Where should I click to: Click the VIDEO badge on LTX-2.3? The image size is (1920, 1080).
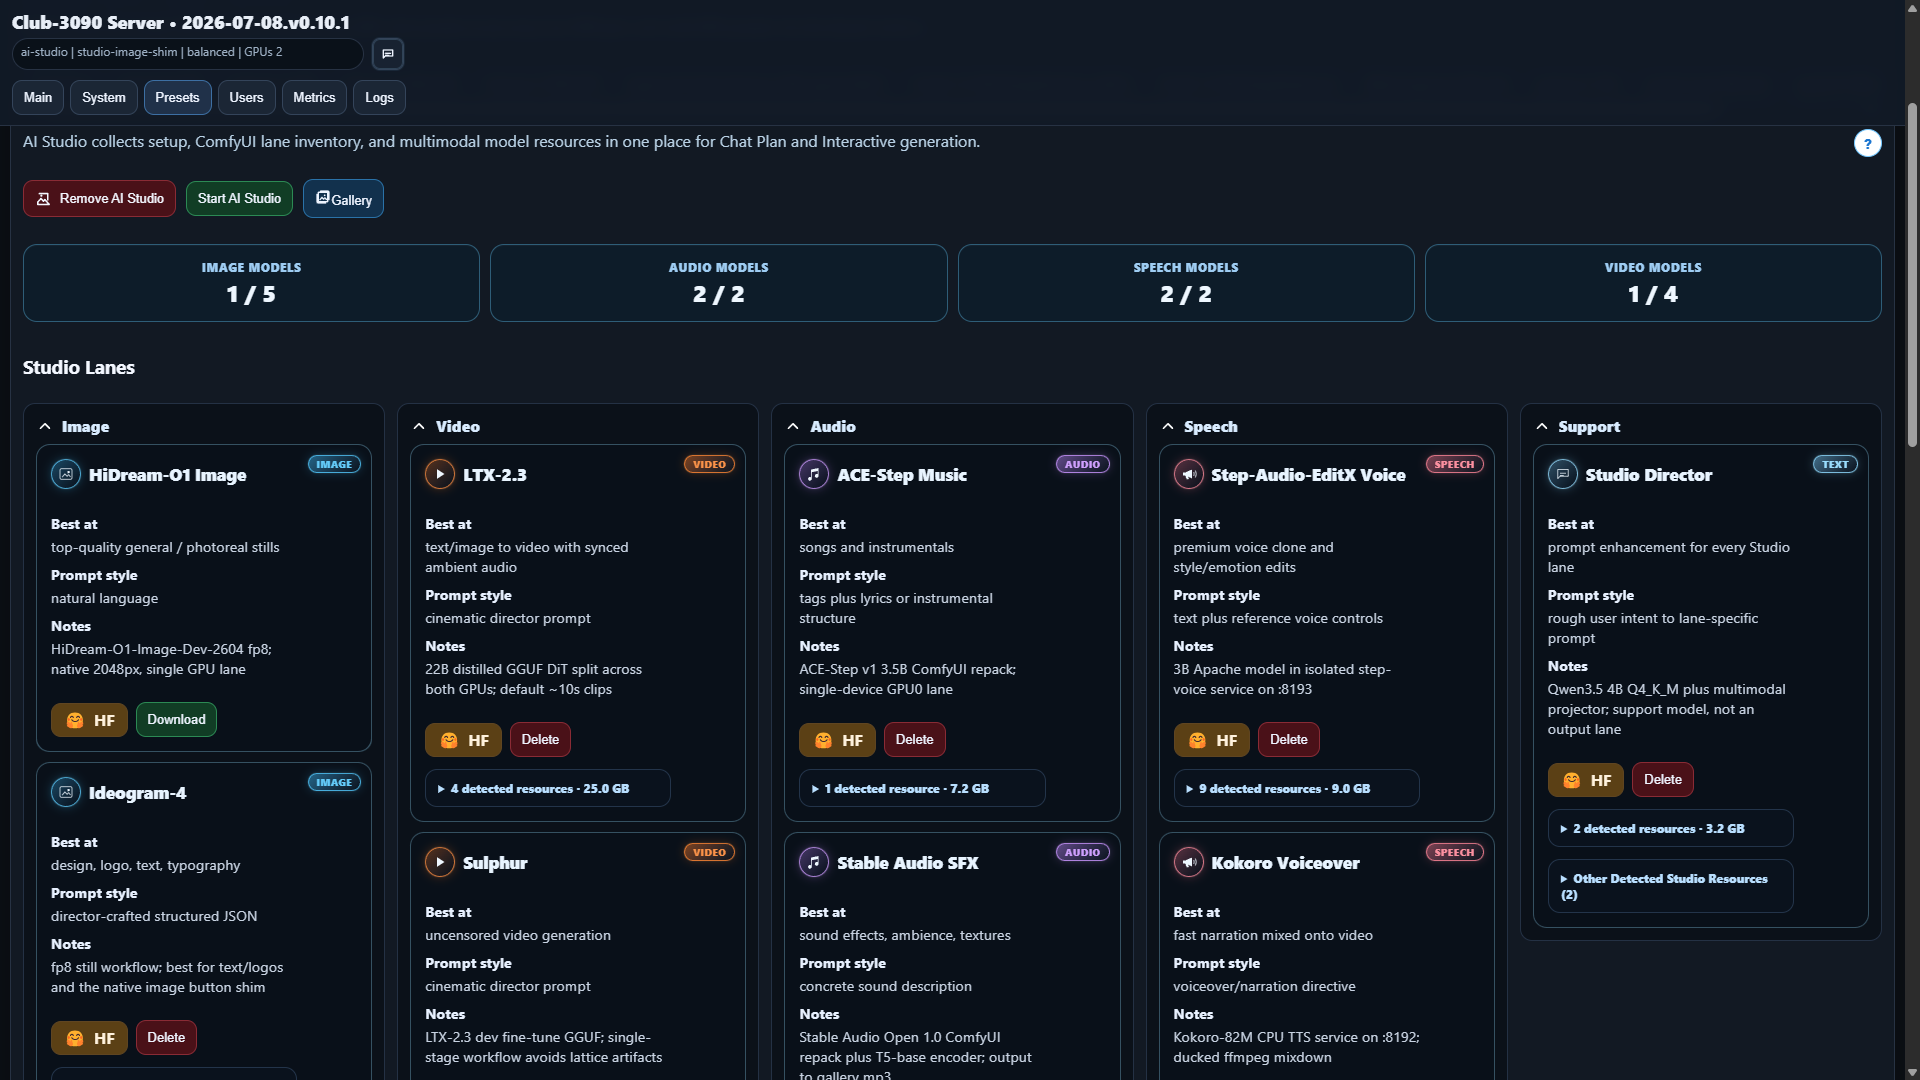(x=709, y=465)
